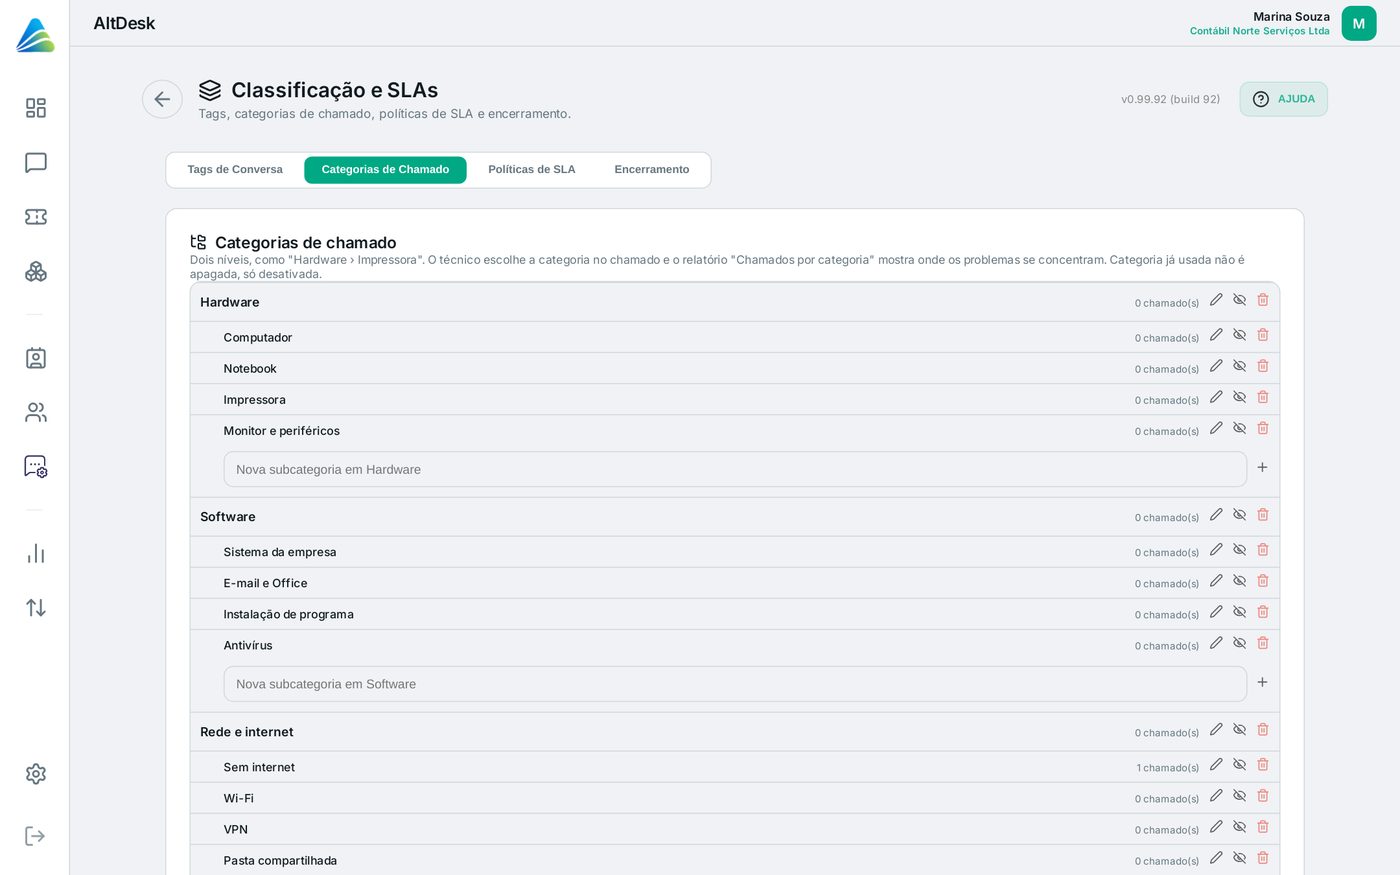Open the bar chart reports icon
The image size is (1400, 875).
coord(36,553)
